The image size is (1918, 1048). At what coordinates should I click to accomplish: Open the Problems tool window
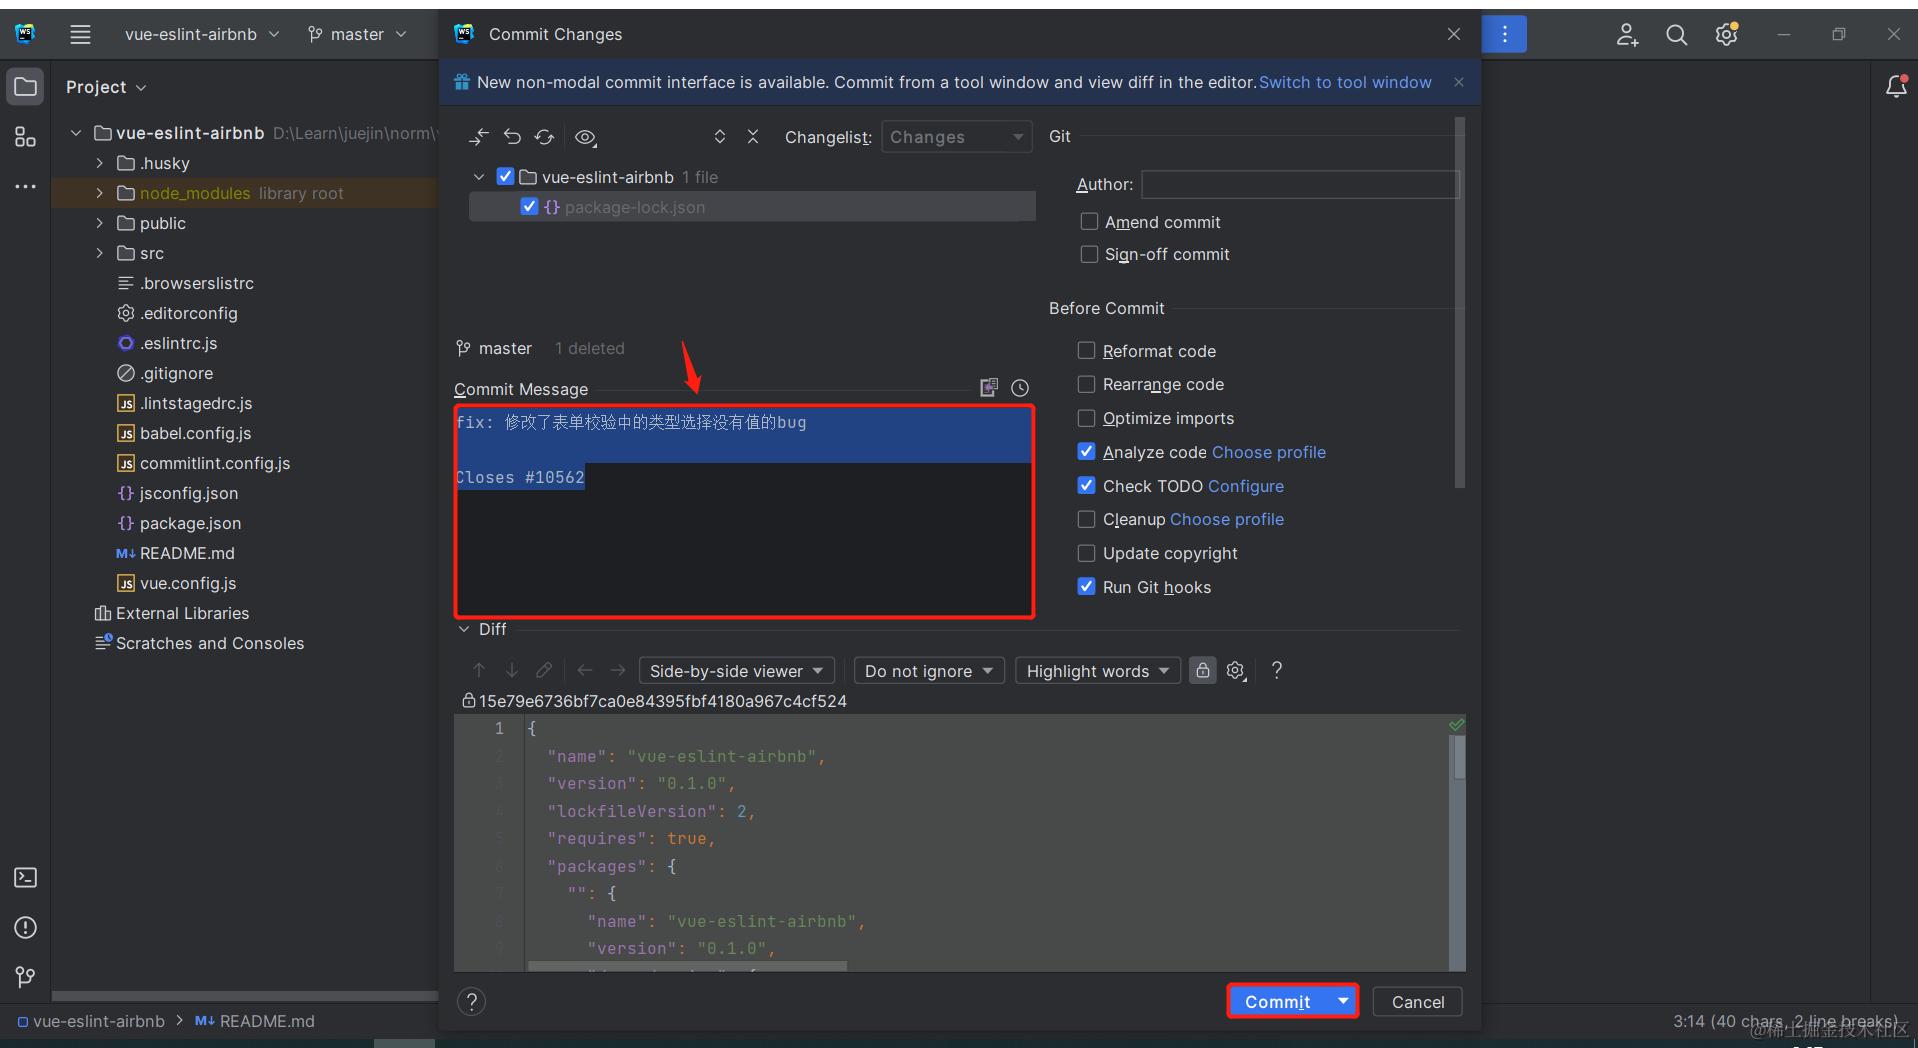click(26, 928)
